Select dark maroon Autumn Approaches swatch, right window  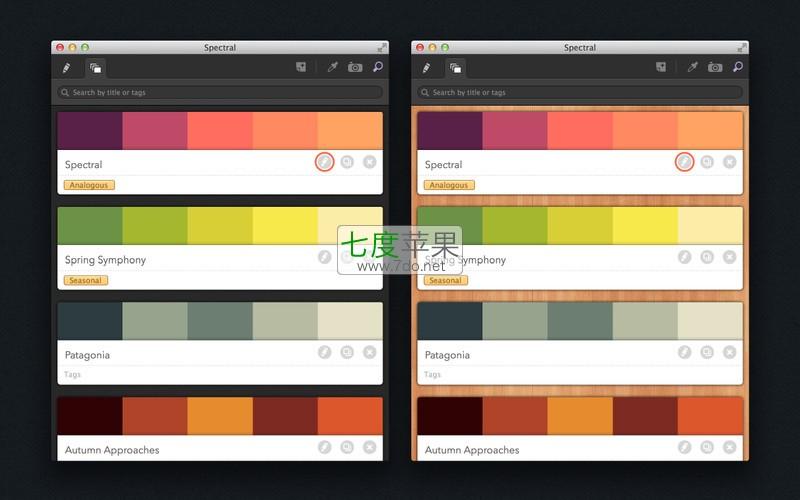coord(449,416)
